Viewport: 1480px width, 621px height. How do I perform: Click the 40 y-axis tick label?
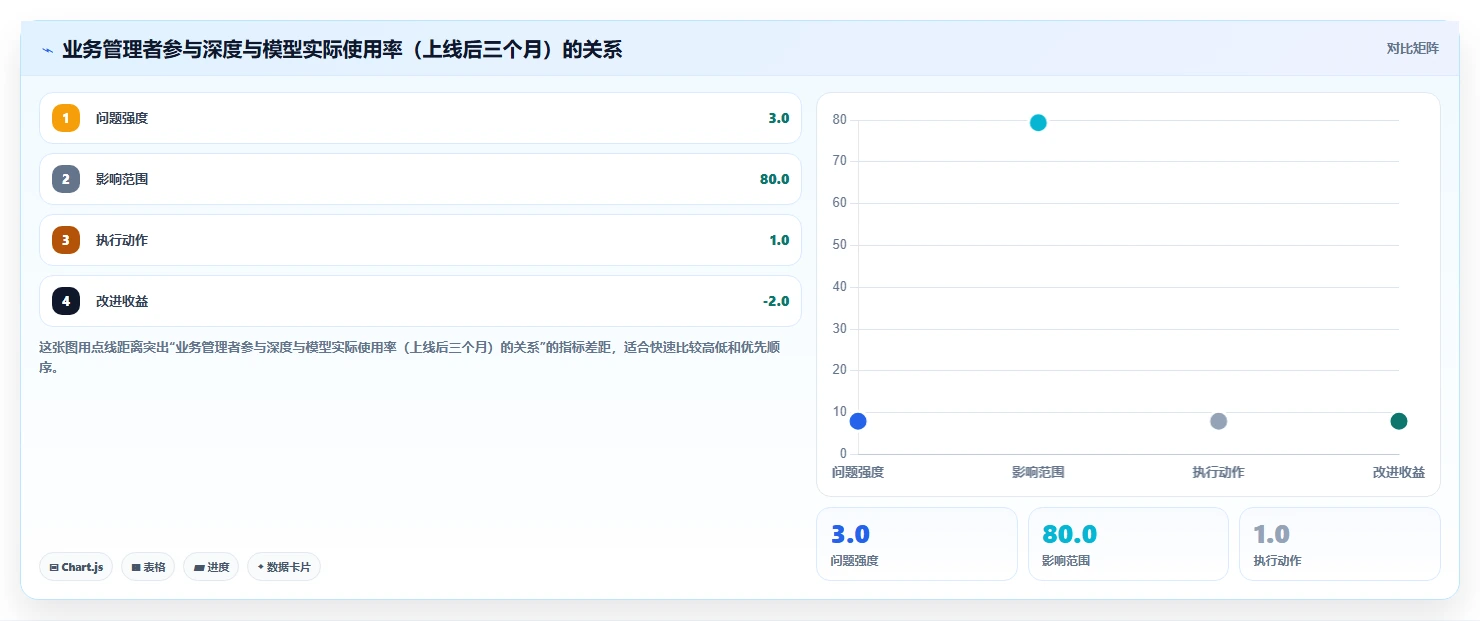(x=839, y=287)
